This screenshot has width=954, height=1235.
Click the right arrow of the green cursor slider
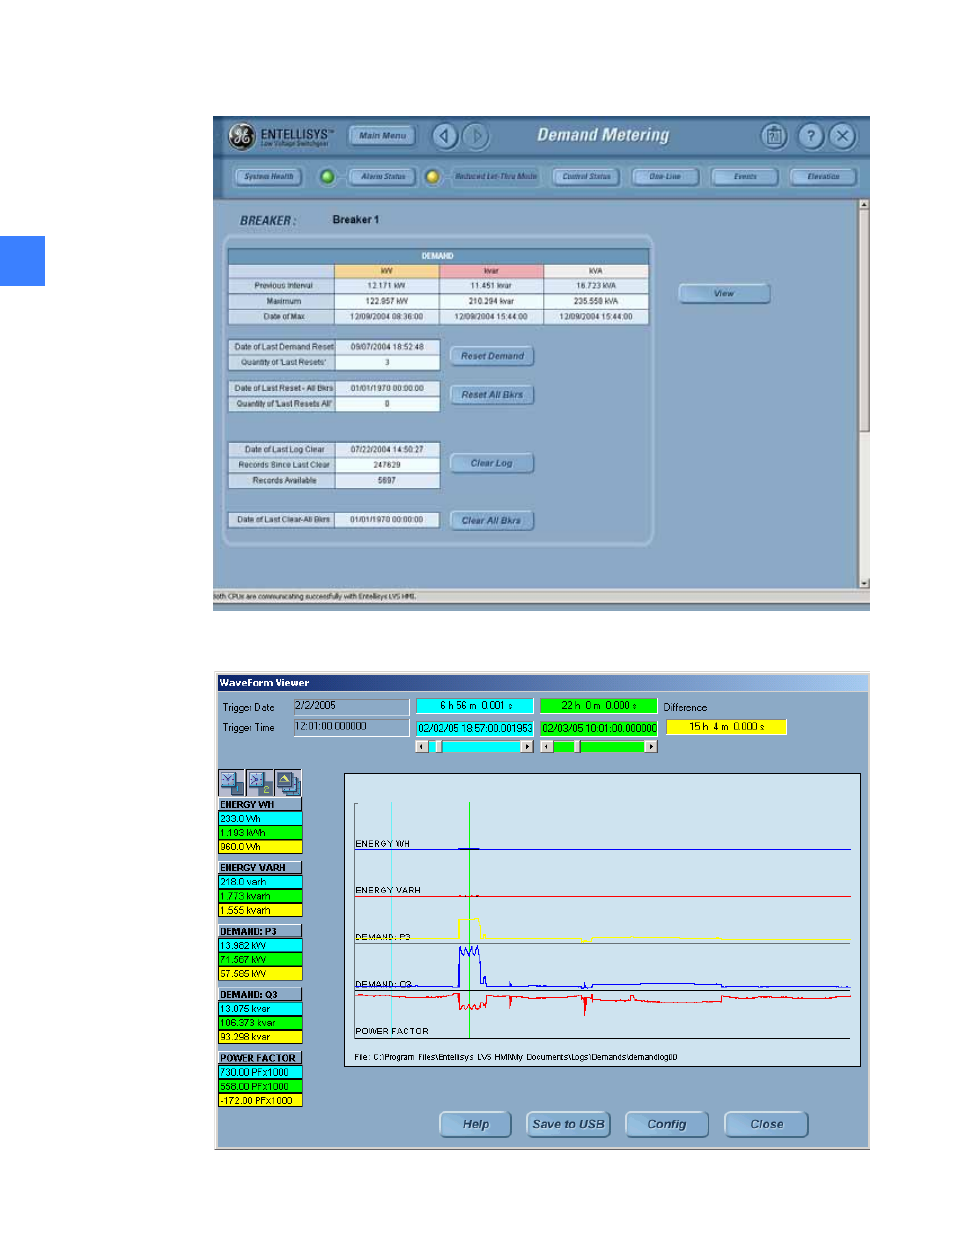(651, 747)
